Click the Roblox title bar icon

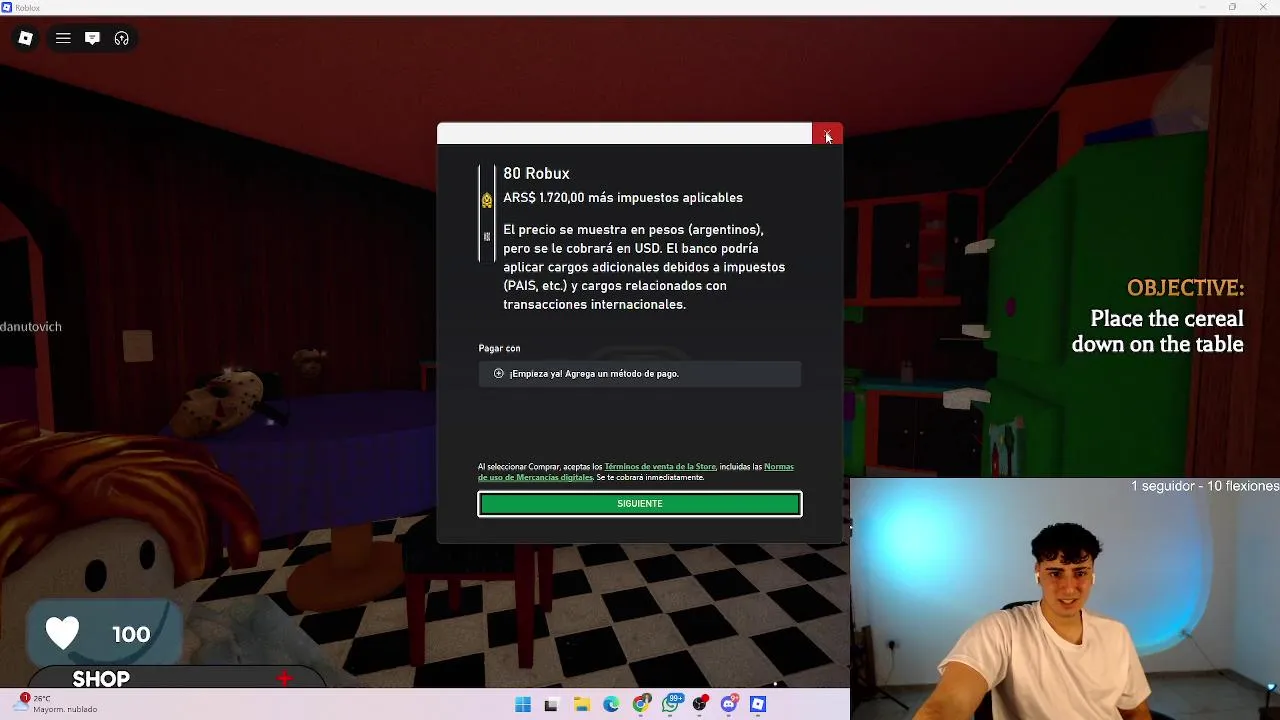[7, 7]
